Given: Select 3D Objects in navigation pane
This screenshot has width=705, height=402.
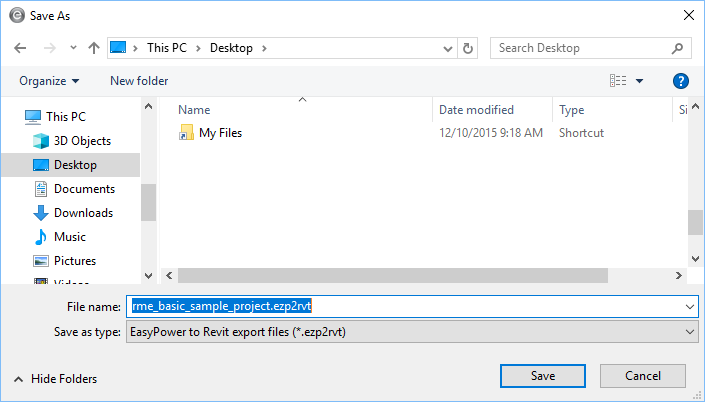Looking at the screenshot, I should (x=82, y=141).
